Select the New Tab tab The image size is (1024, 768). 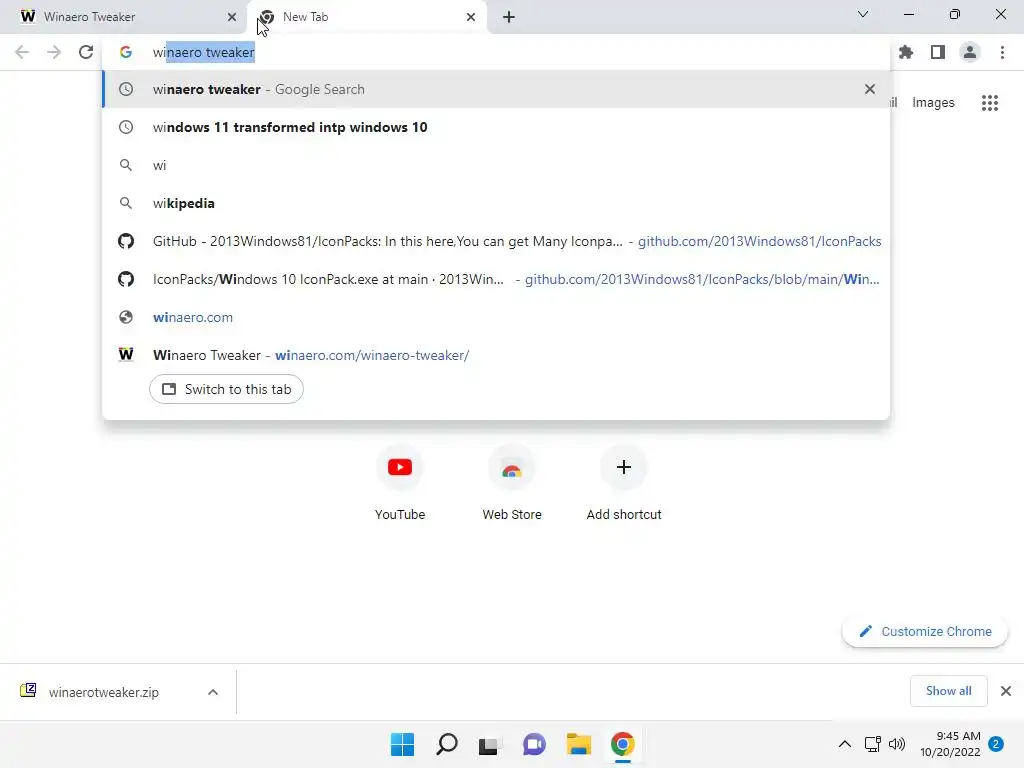click(368, 17)
